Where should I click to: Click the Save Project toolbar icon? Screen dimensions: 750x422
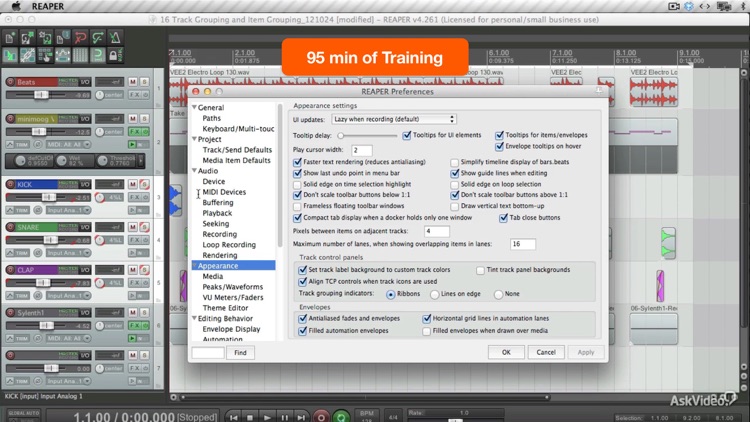click(45, 37)
